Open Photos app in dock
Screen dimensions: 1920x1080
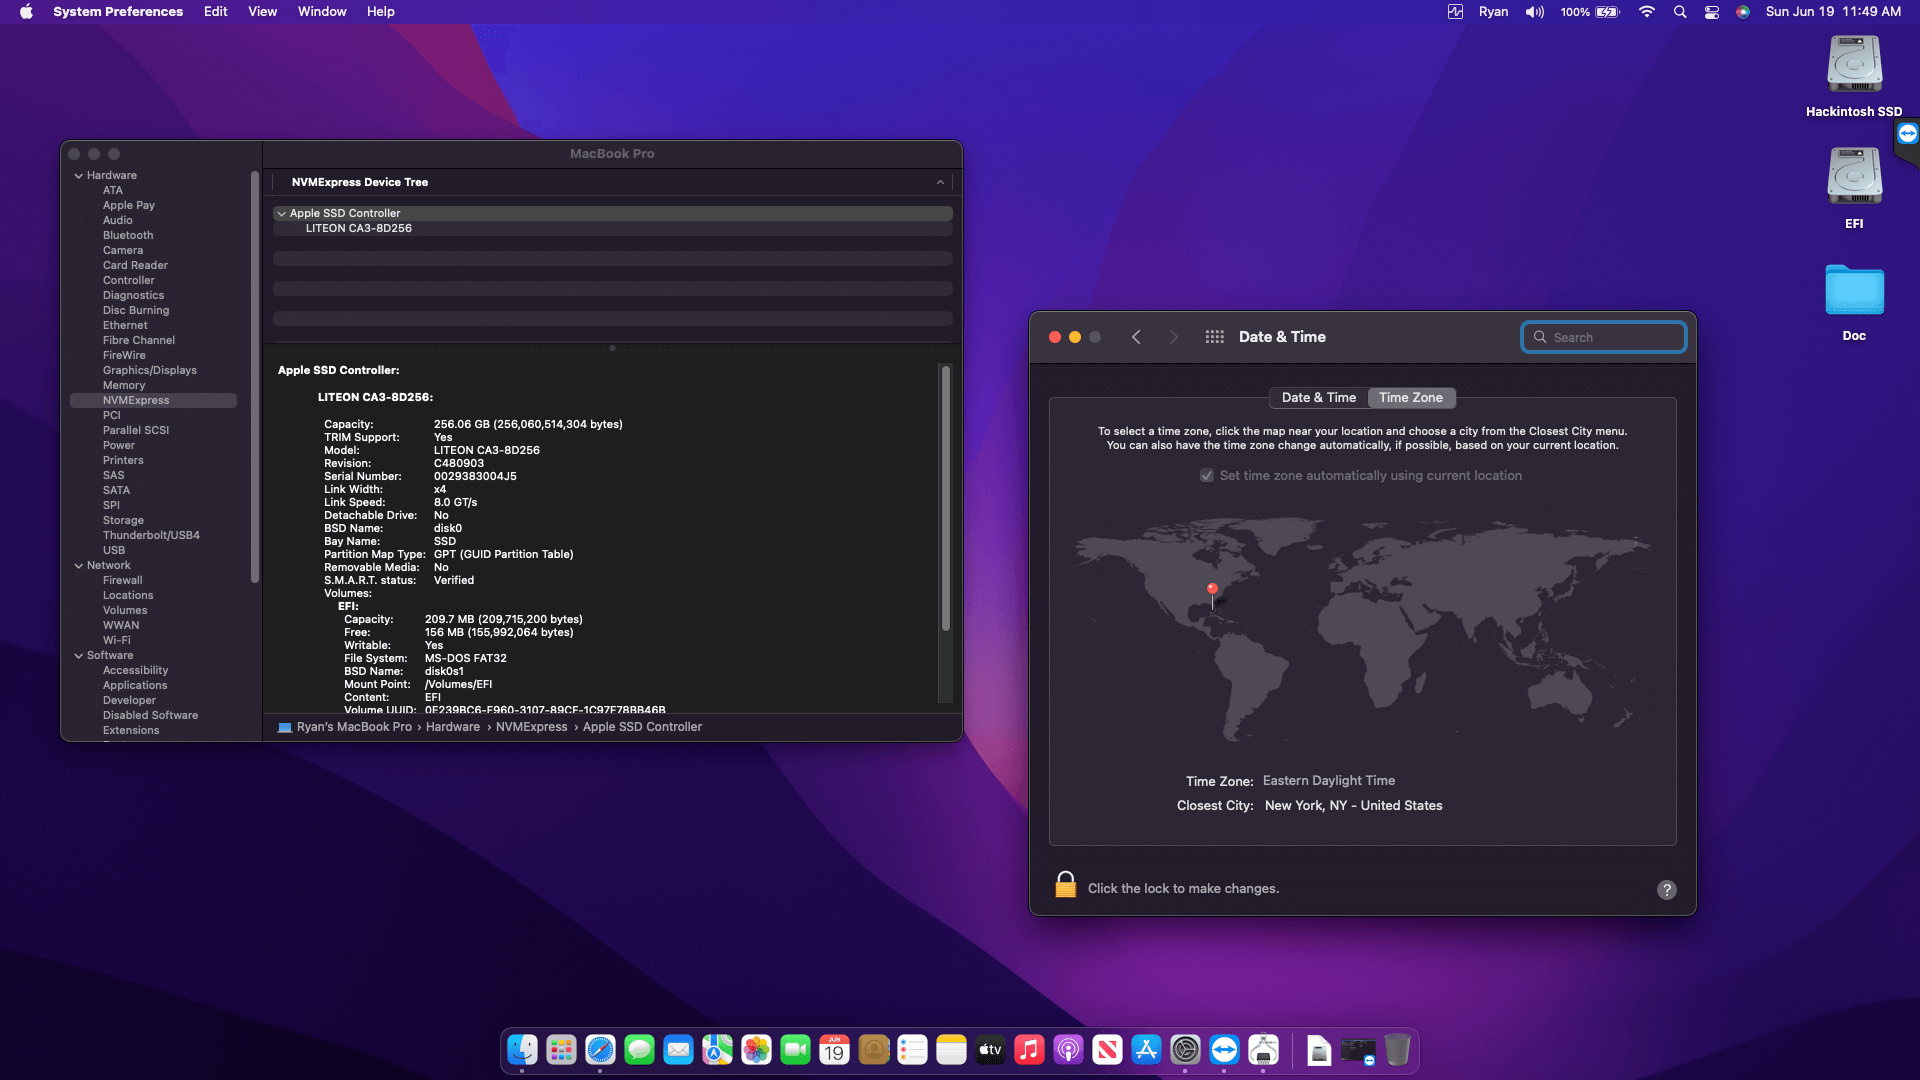pyautogui.click(x=756, y=1050)
